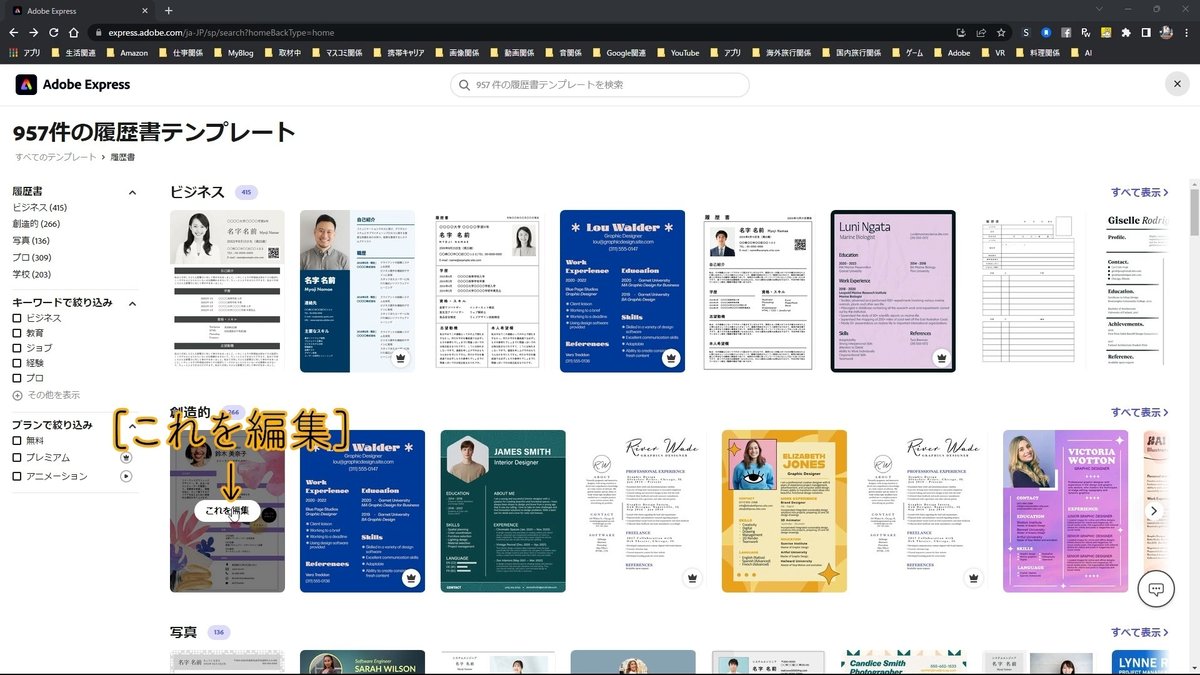Check the プロ keyword filter
Viewport: 1200px width, 675px height.
pyautogui.click(x=17, y=378)
